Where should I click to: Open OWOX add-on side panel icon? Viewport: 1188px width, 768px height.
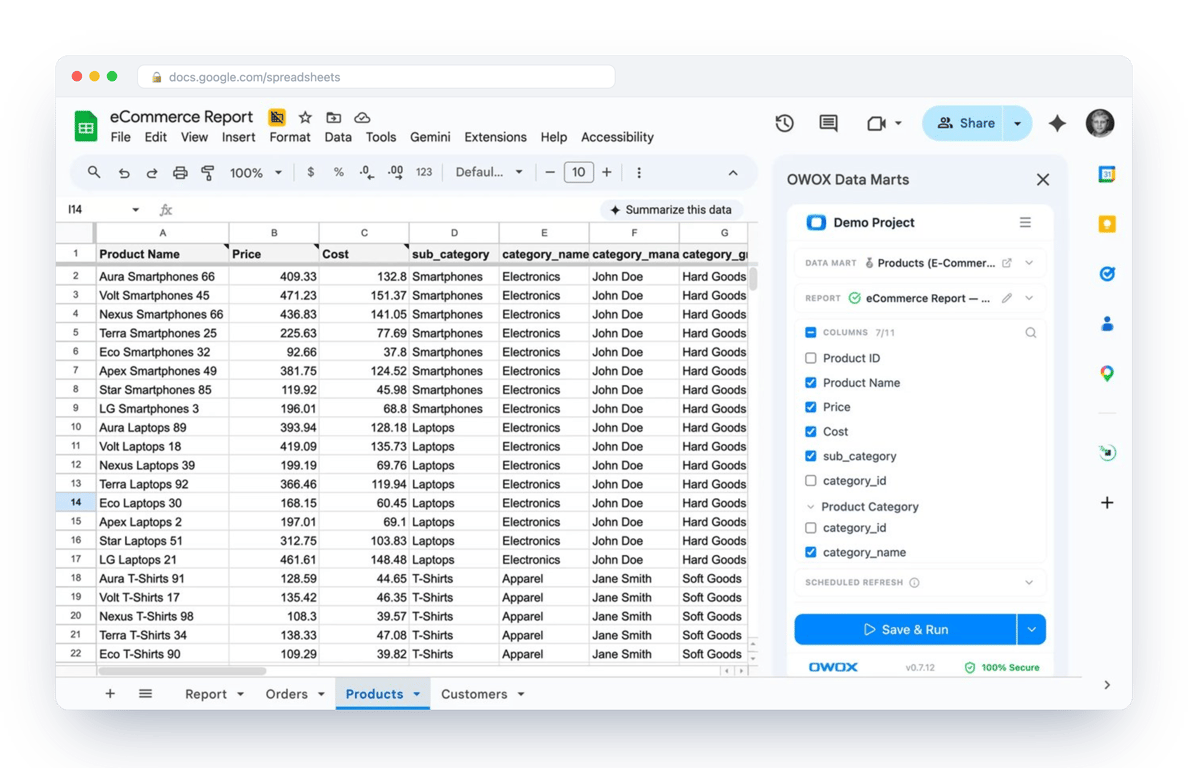tap(1107, 453)
